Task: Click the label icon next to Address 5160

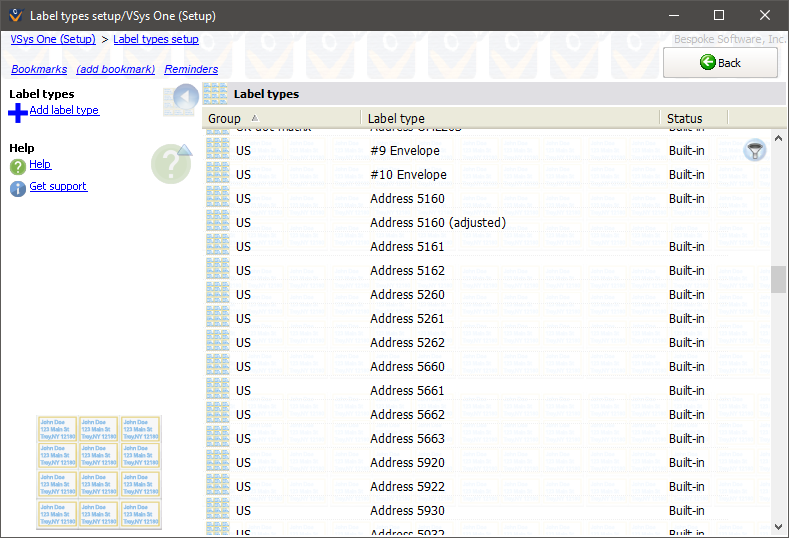Action: point(217,199)
